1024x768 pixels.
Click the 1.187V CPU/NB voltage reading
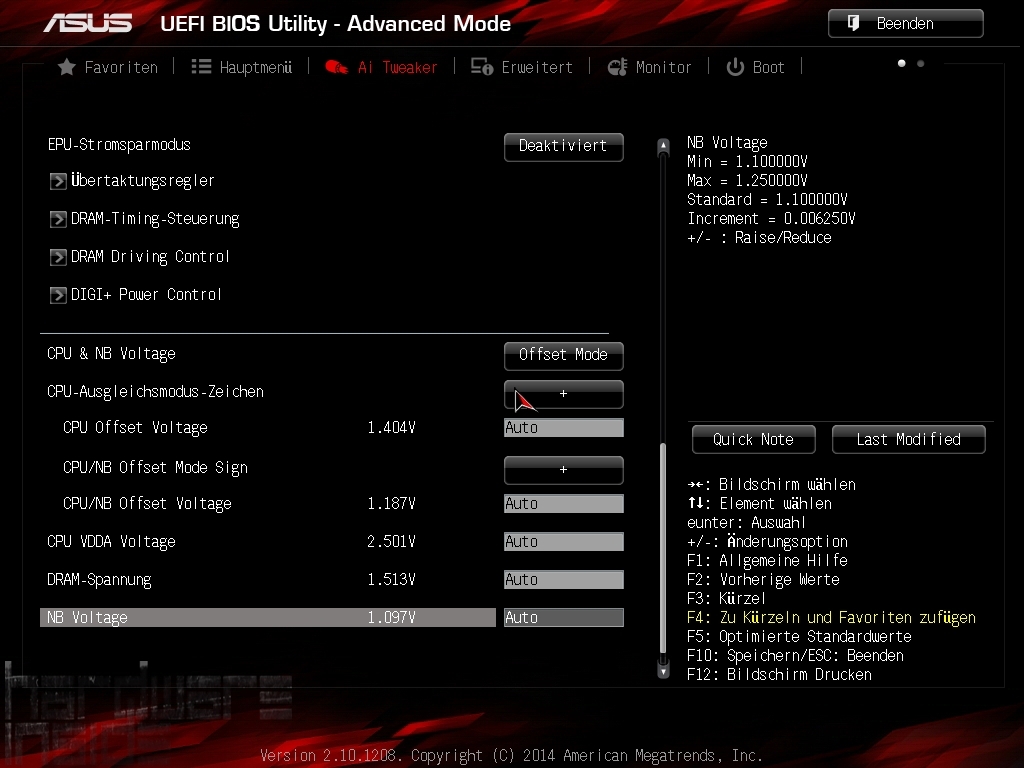[x=391, y=504]
